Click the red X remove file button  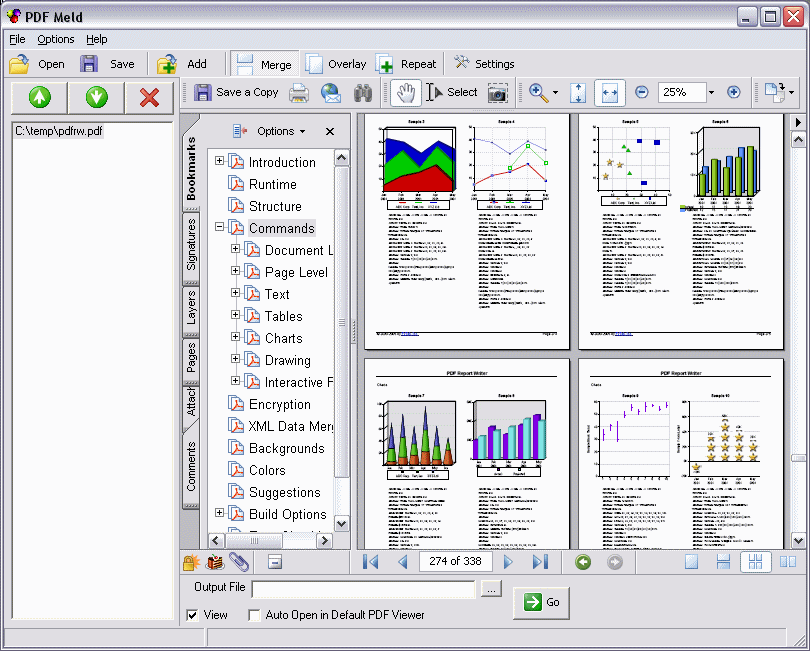(x=149, y=97)
